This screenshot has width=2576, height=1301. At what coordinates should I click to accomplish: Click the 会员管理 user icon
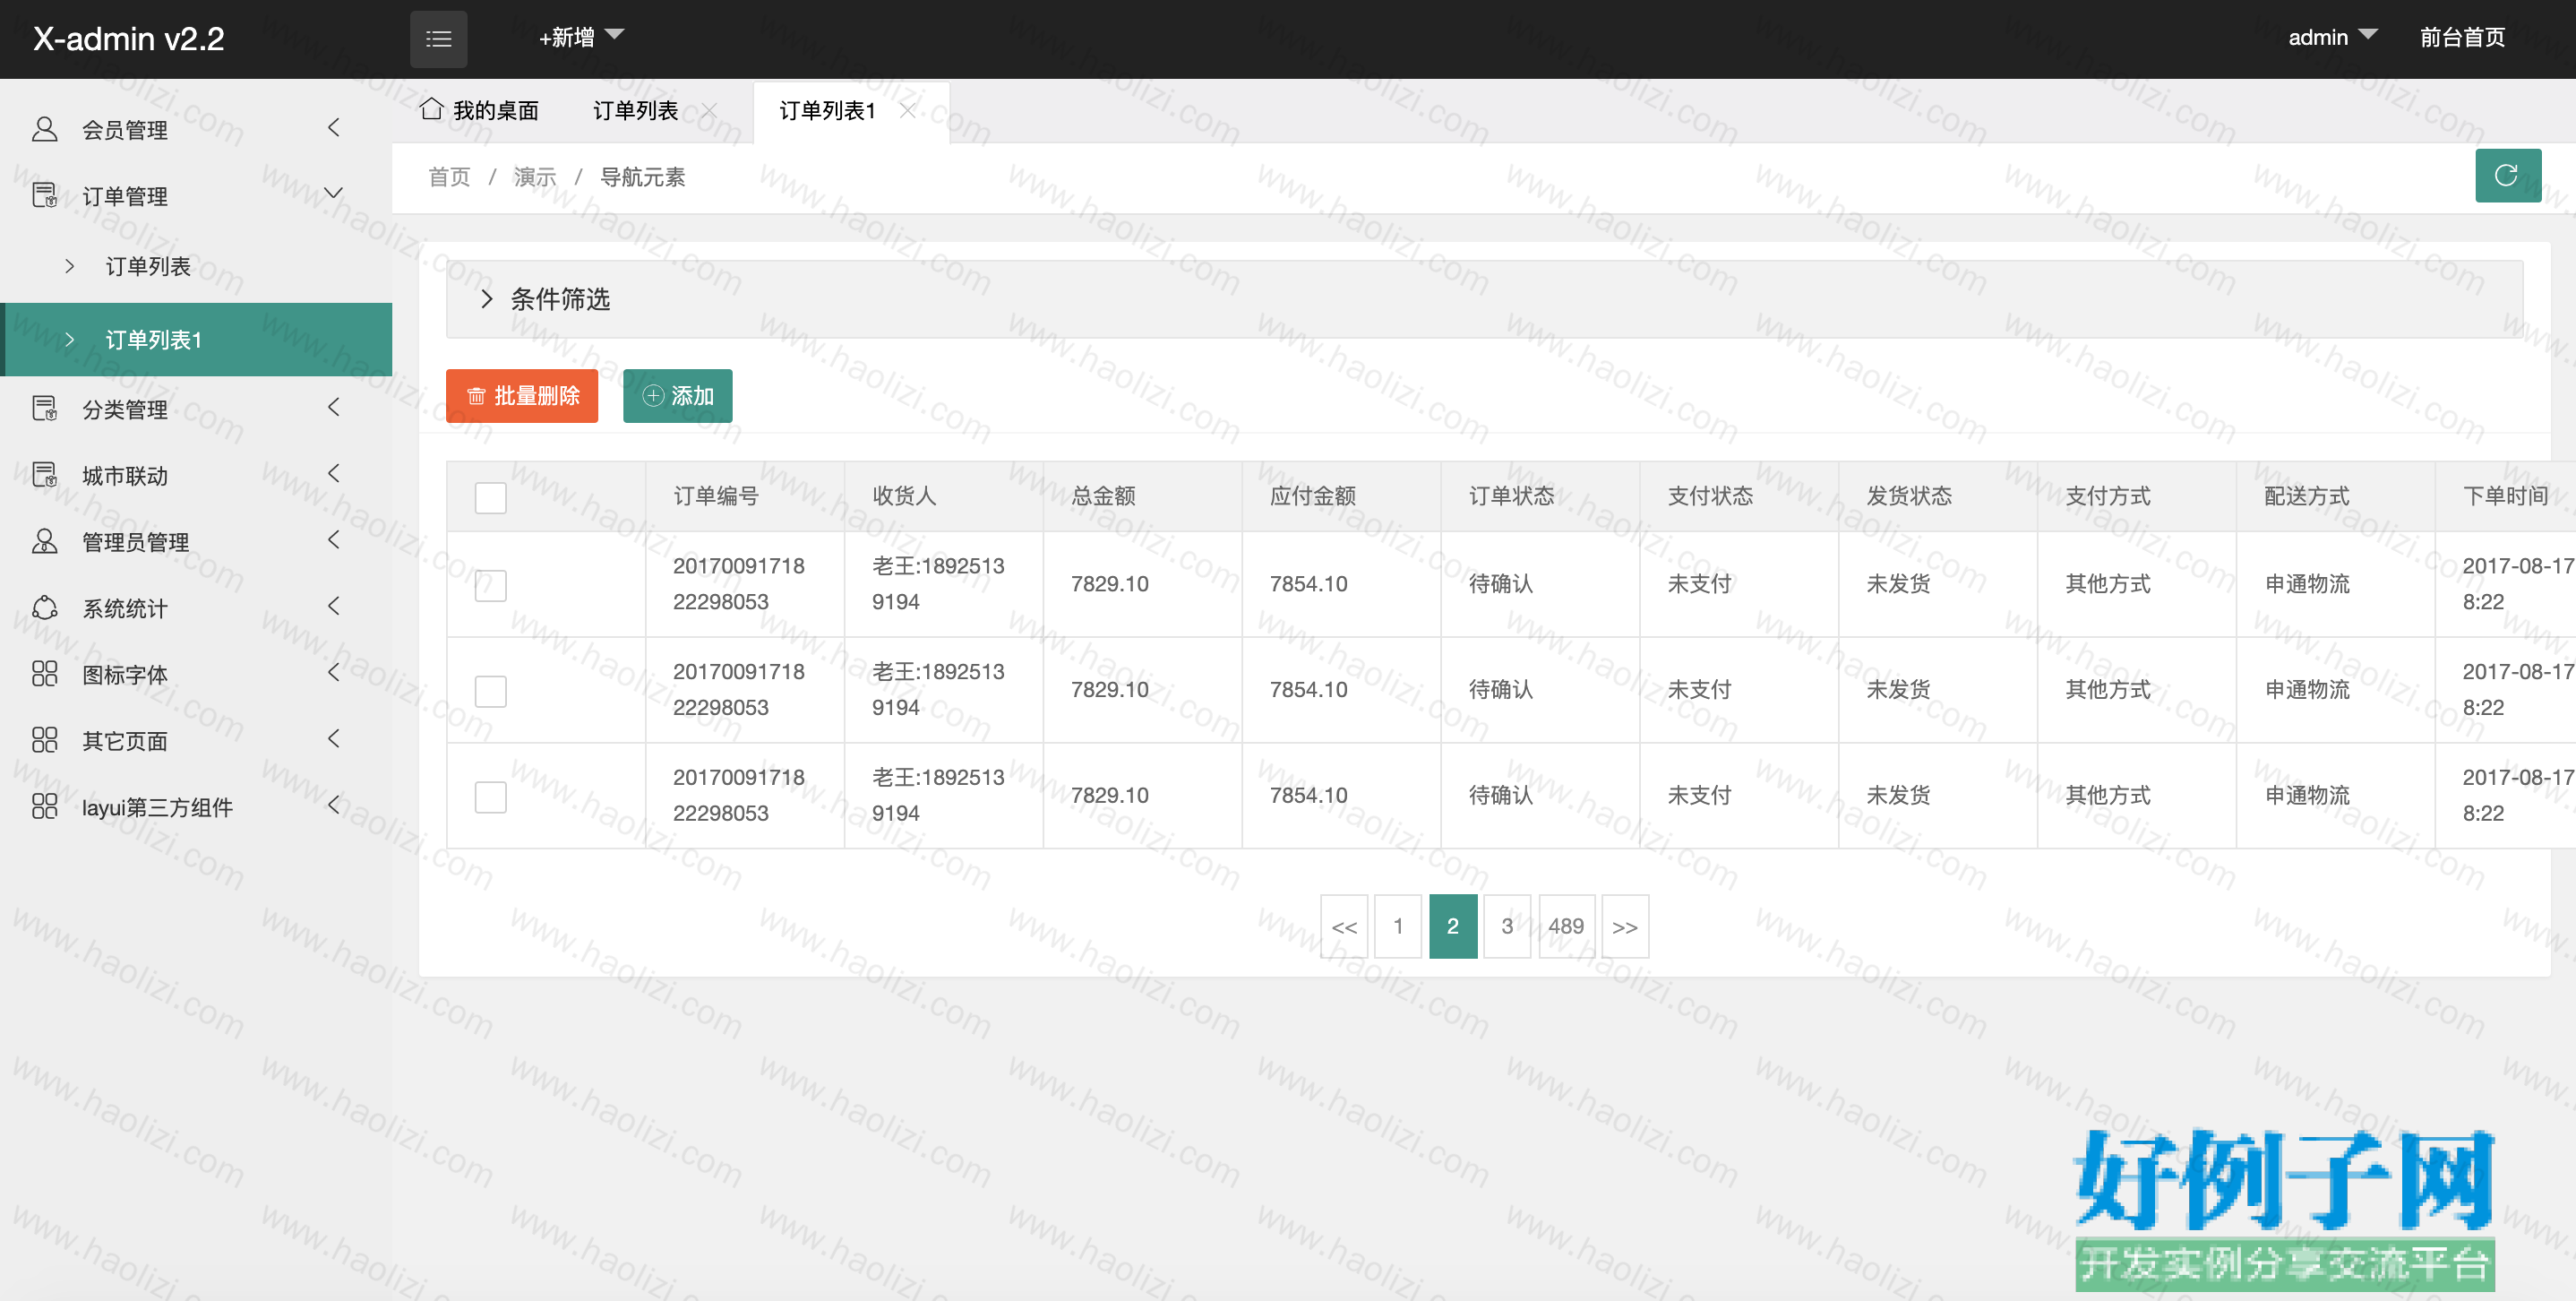click(44, 129)
